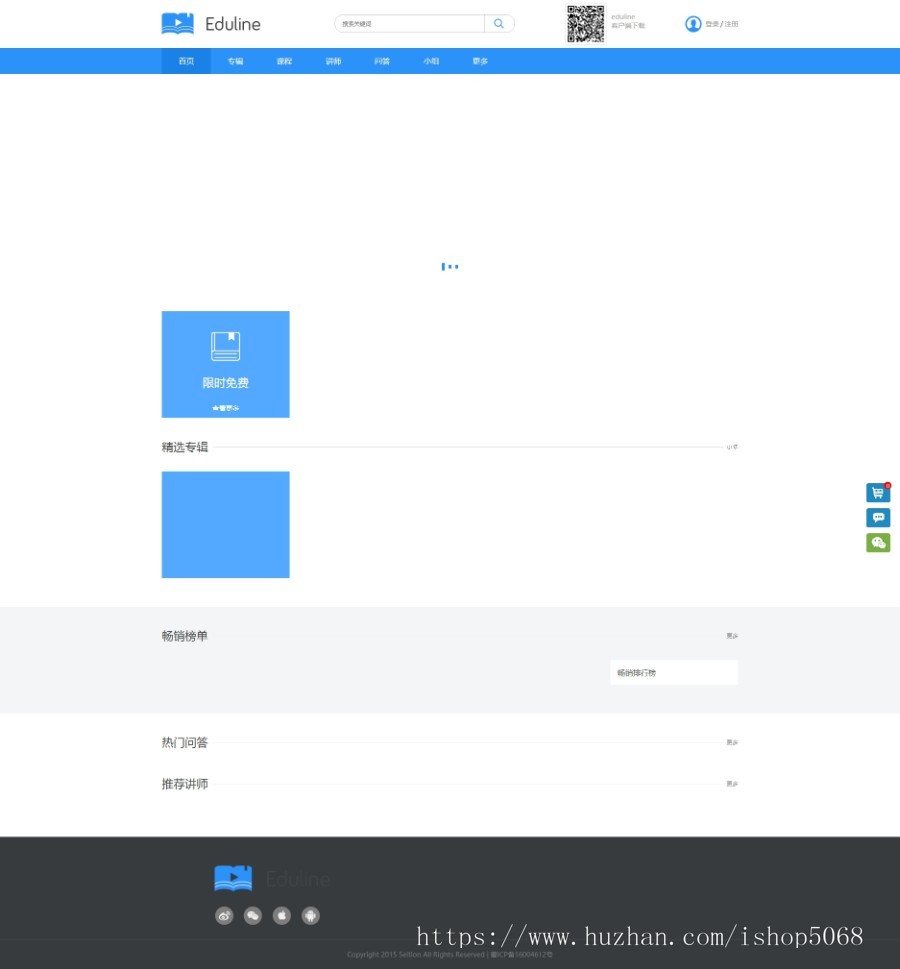Open the floating shopping cart icon
The height and width of the screenshot is (969, 900).
[x=878, y=493]
